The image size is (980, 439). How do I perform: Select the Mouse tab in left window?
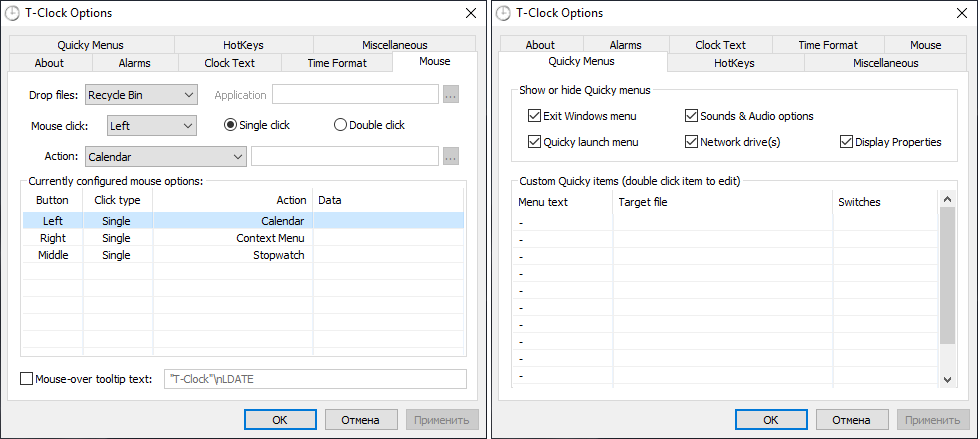434,61
